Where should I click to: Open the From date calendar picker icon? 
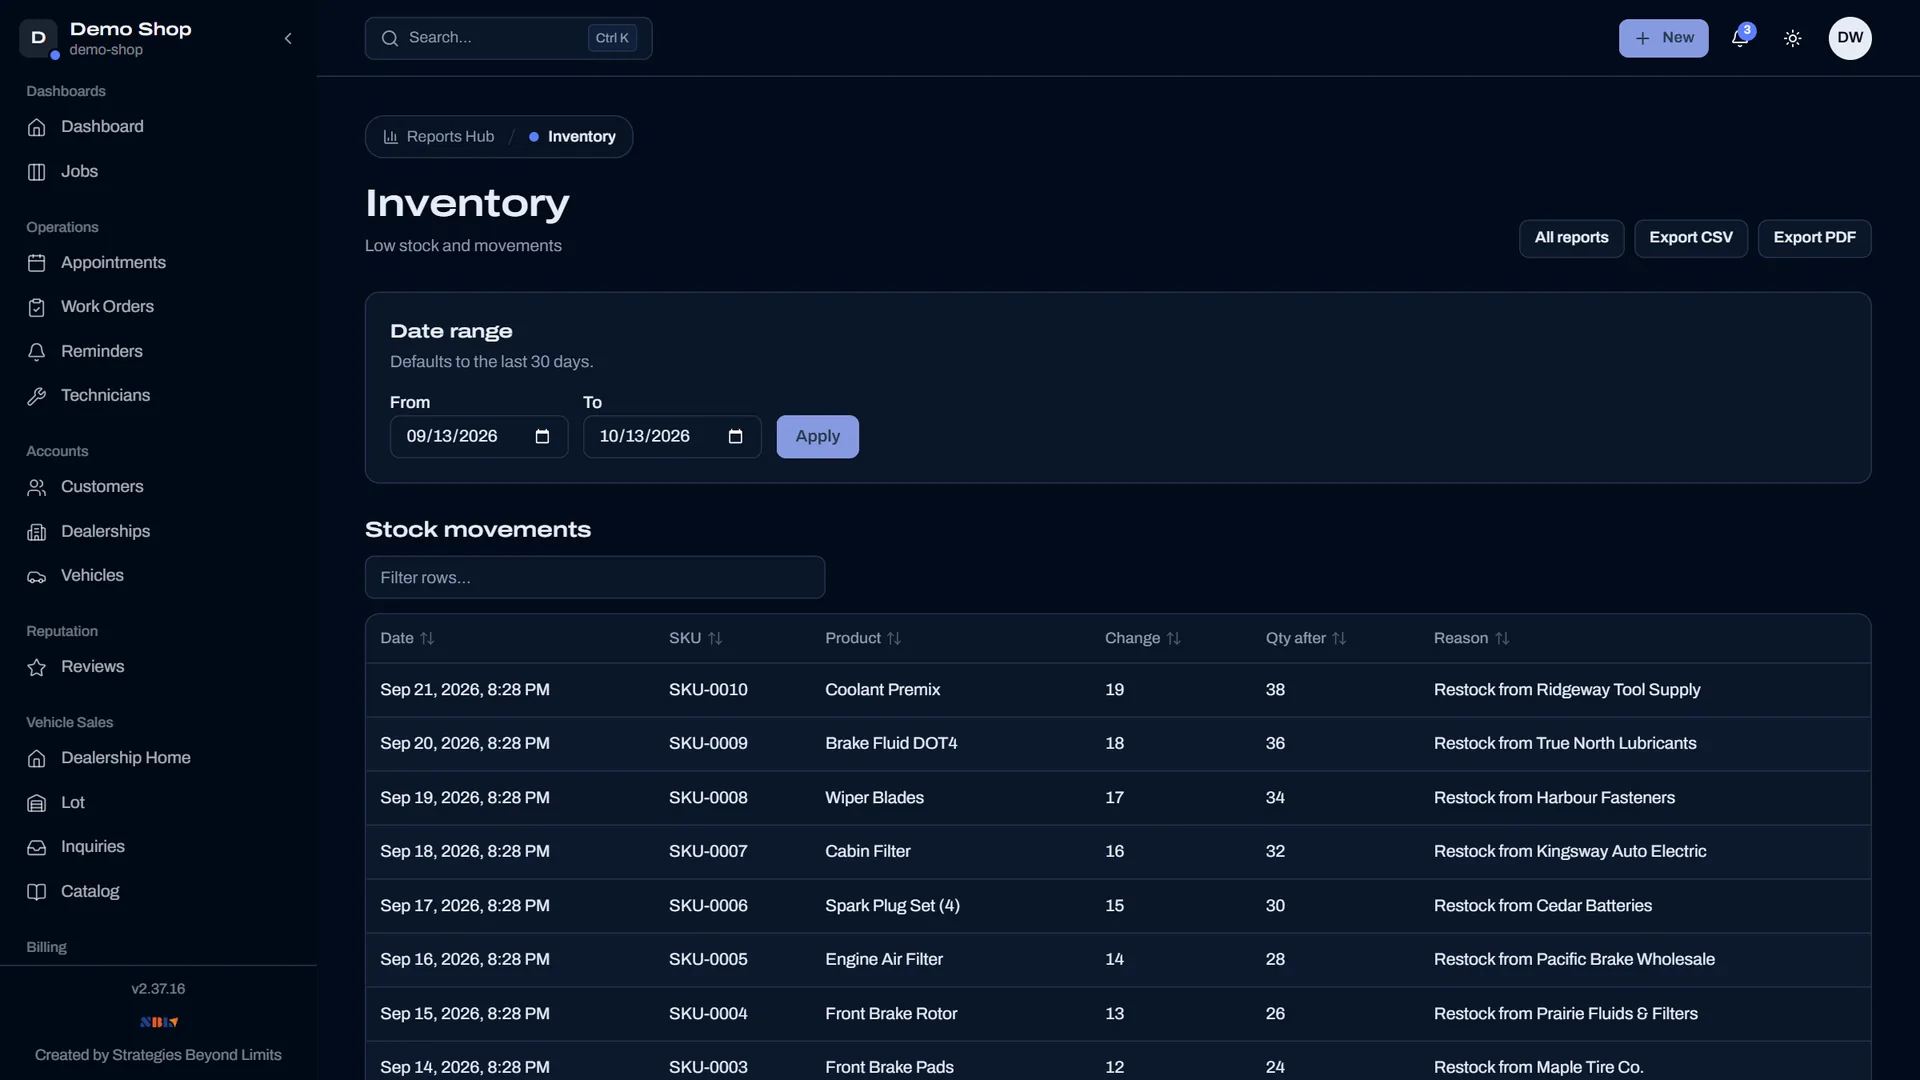click(542, 437)
